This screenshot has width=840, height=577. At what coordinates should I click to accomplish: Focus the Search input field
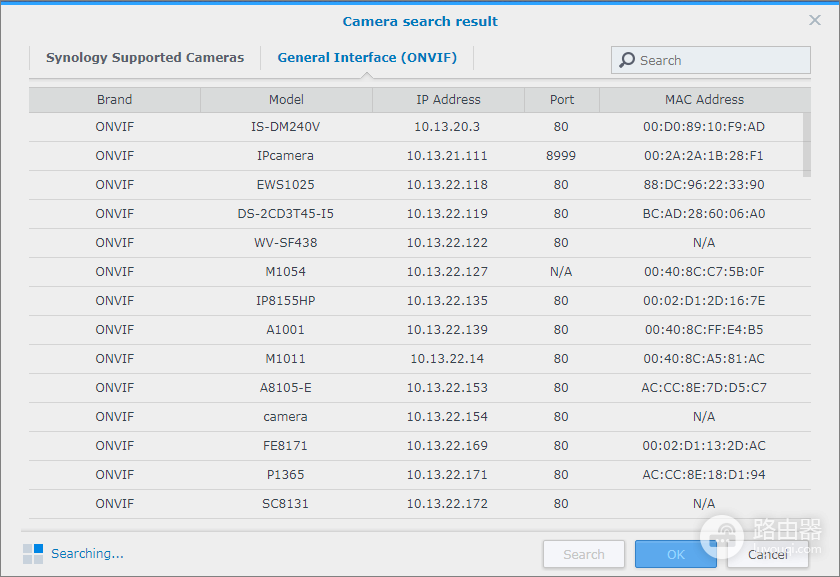click(710, 60)
